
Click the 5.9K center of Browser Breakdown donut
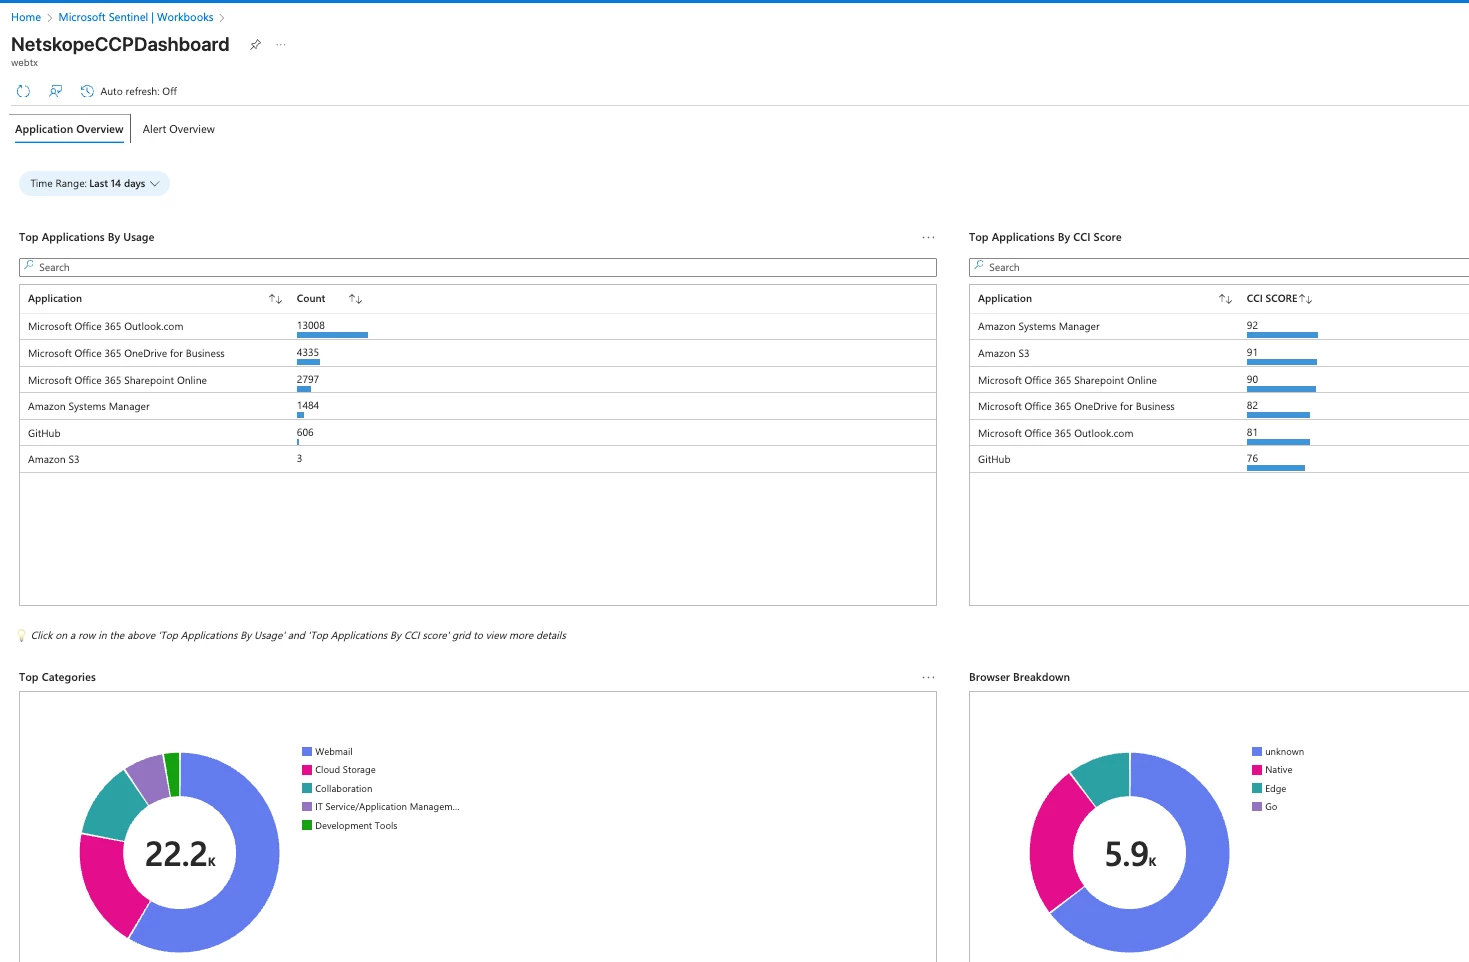[1130, 854]
